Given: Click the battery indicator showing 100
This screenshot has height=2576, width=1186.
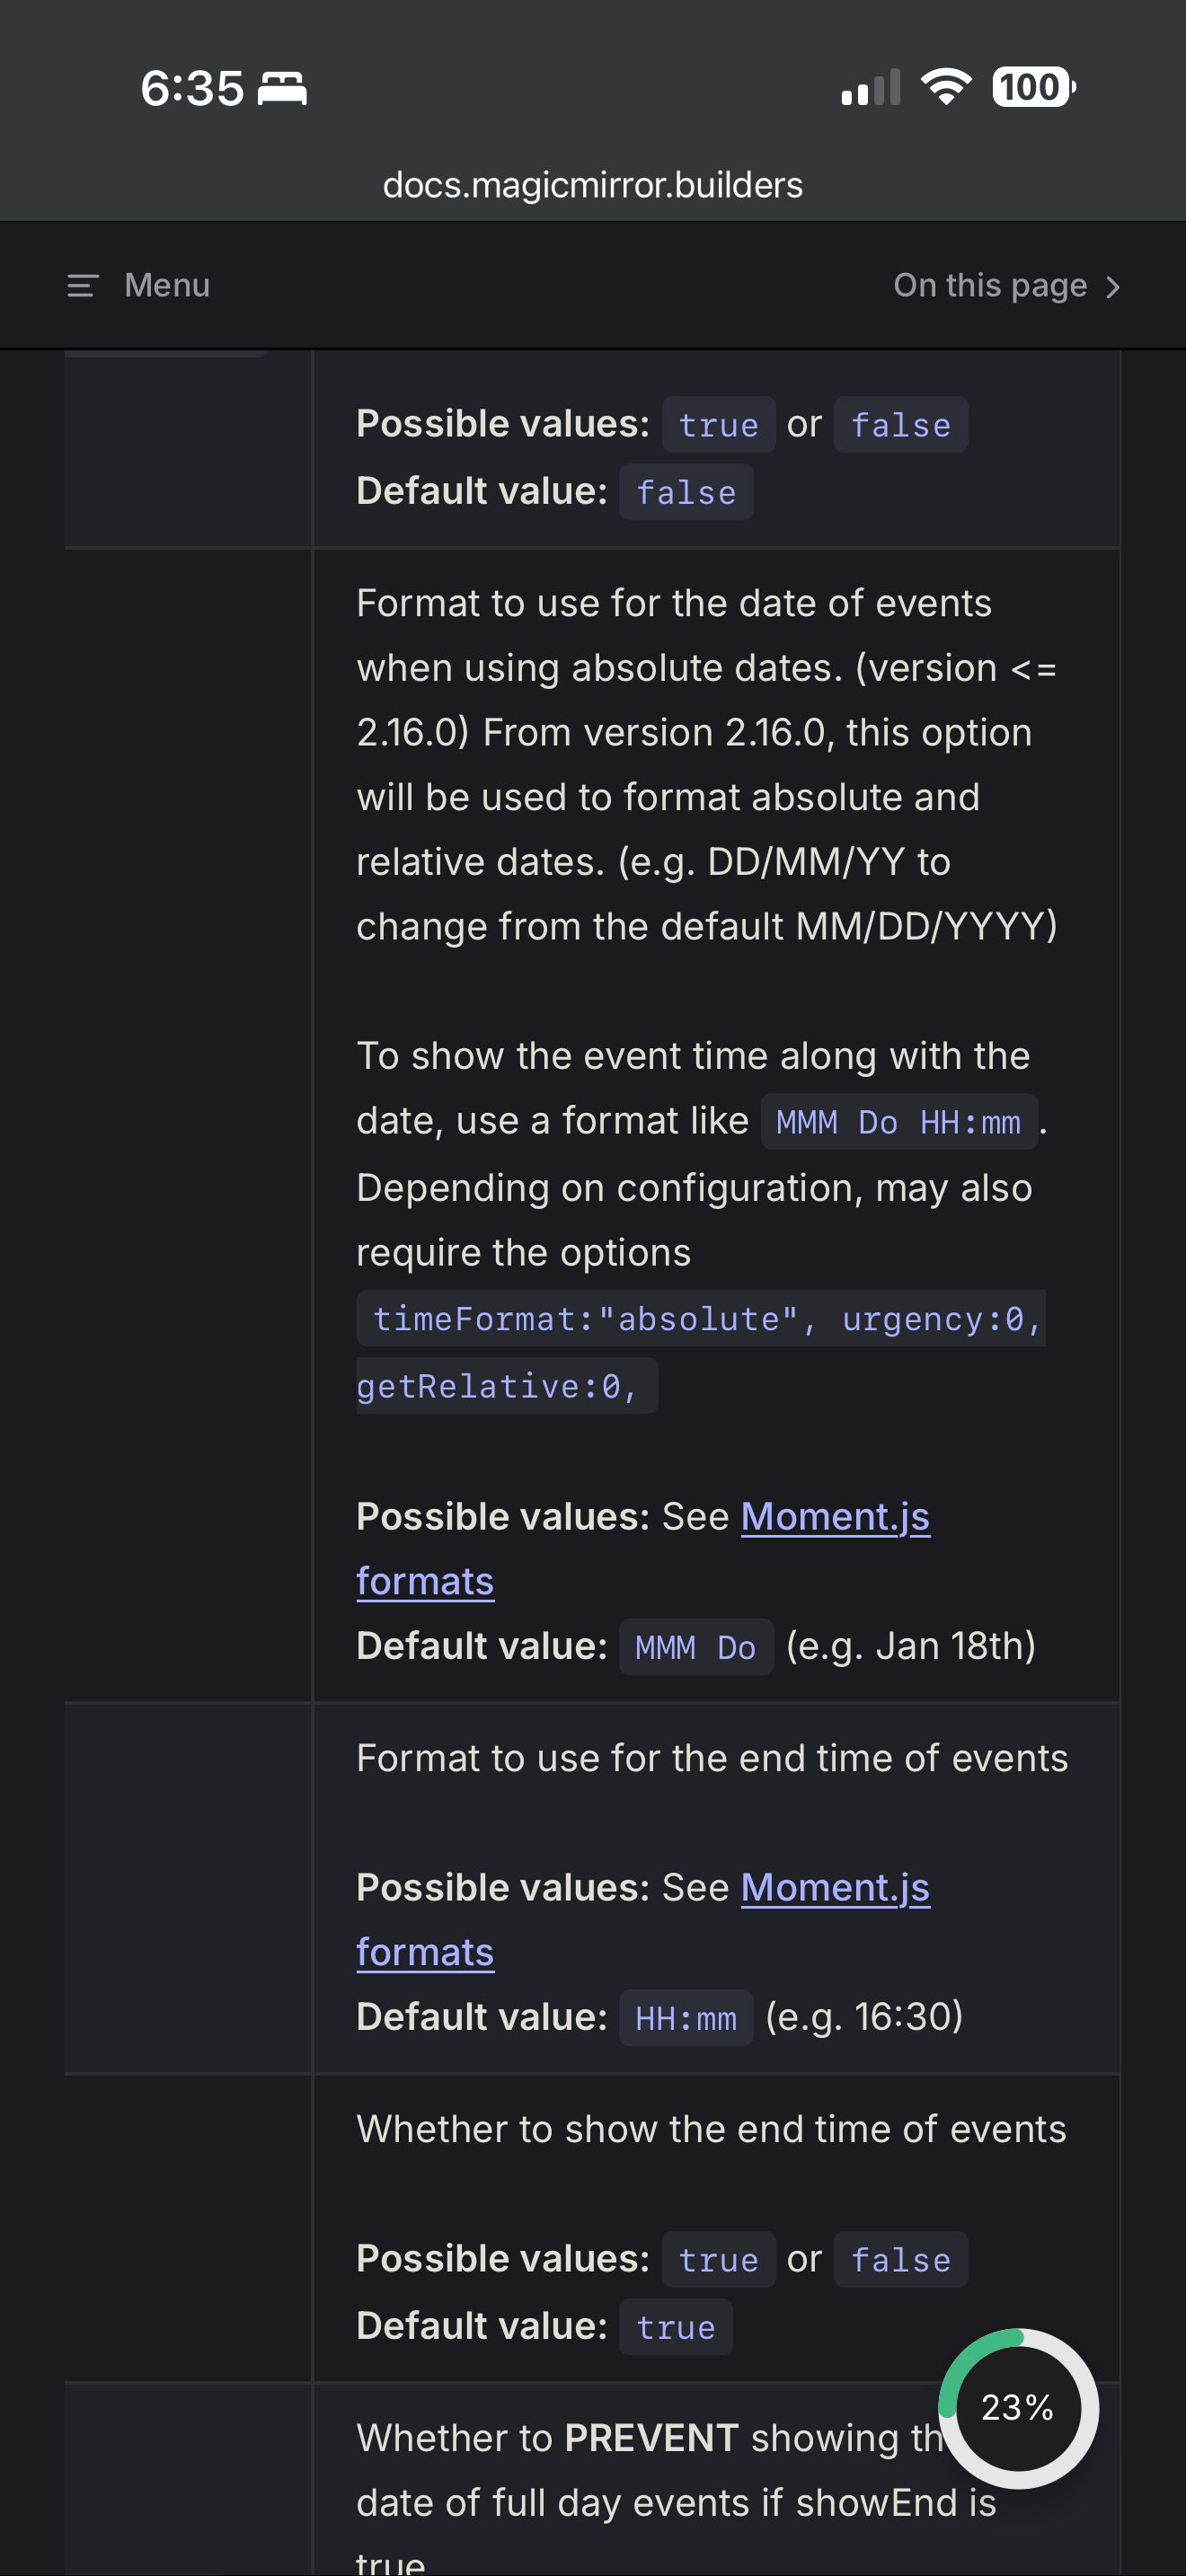Looking at the screenshot, I should click(1030, 88).
